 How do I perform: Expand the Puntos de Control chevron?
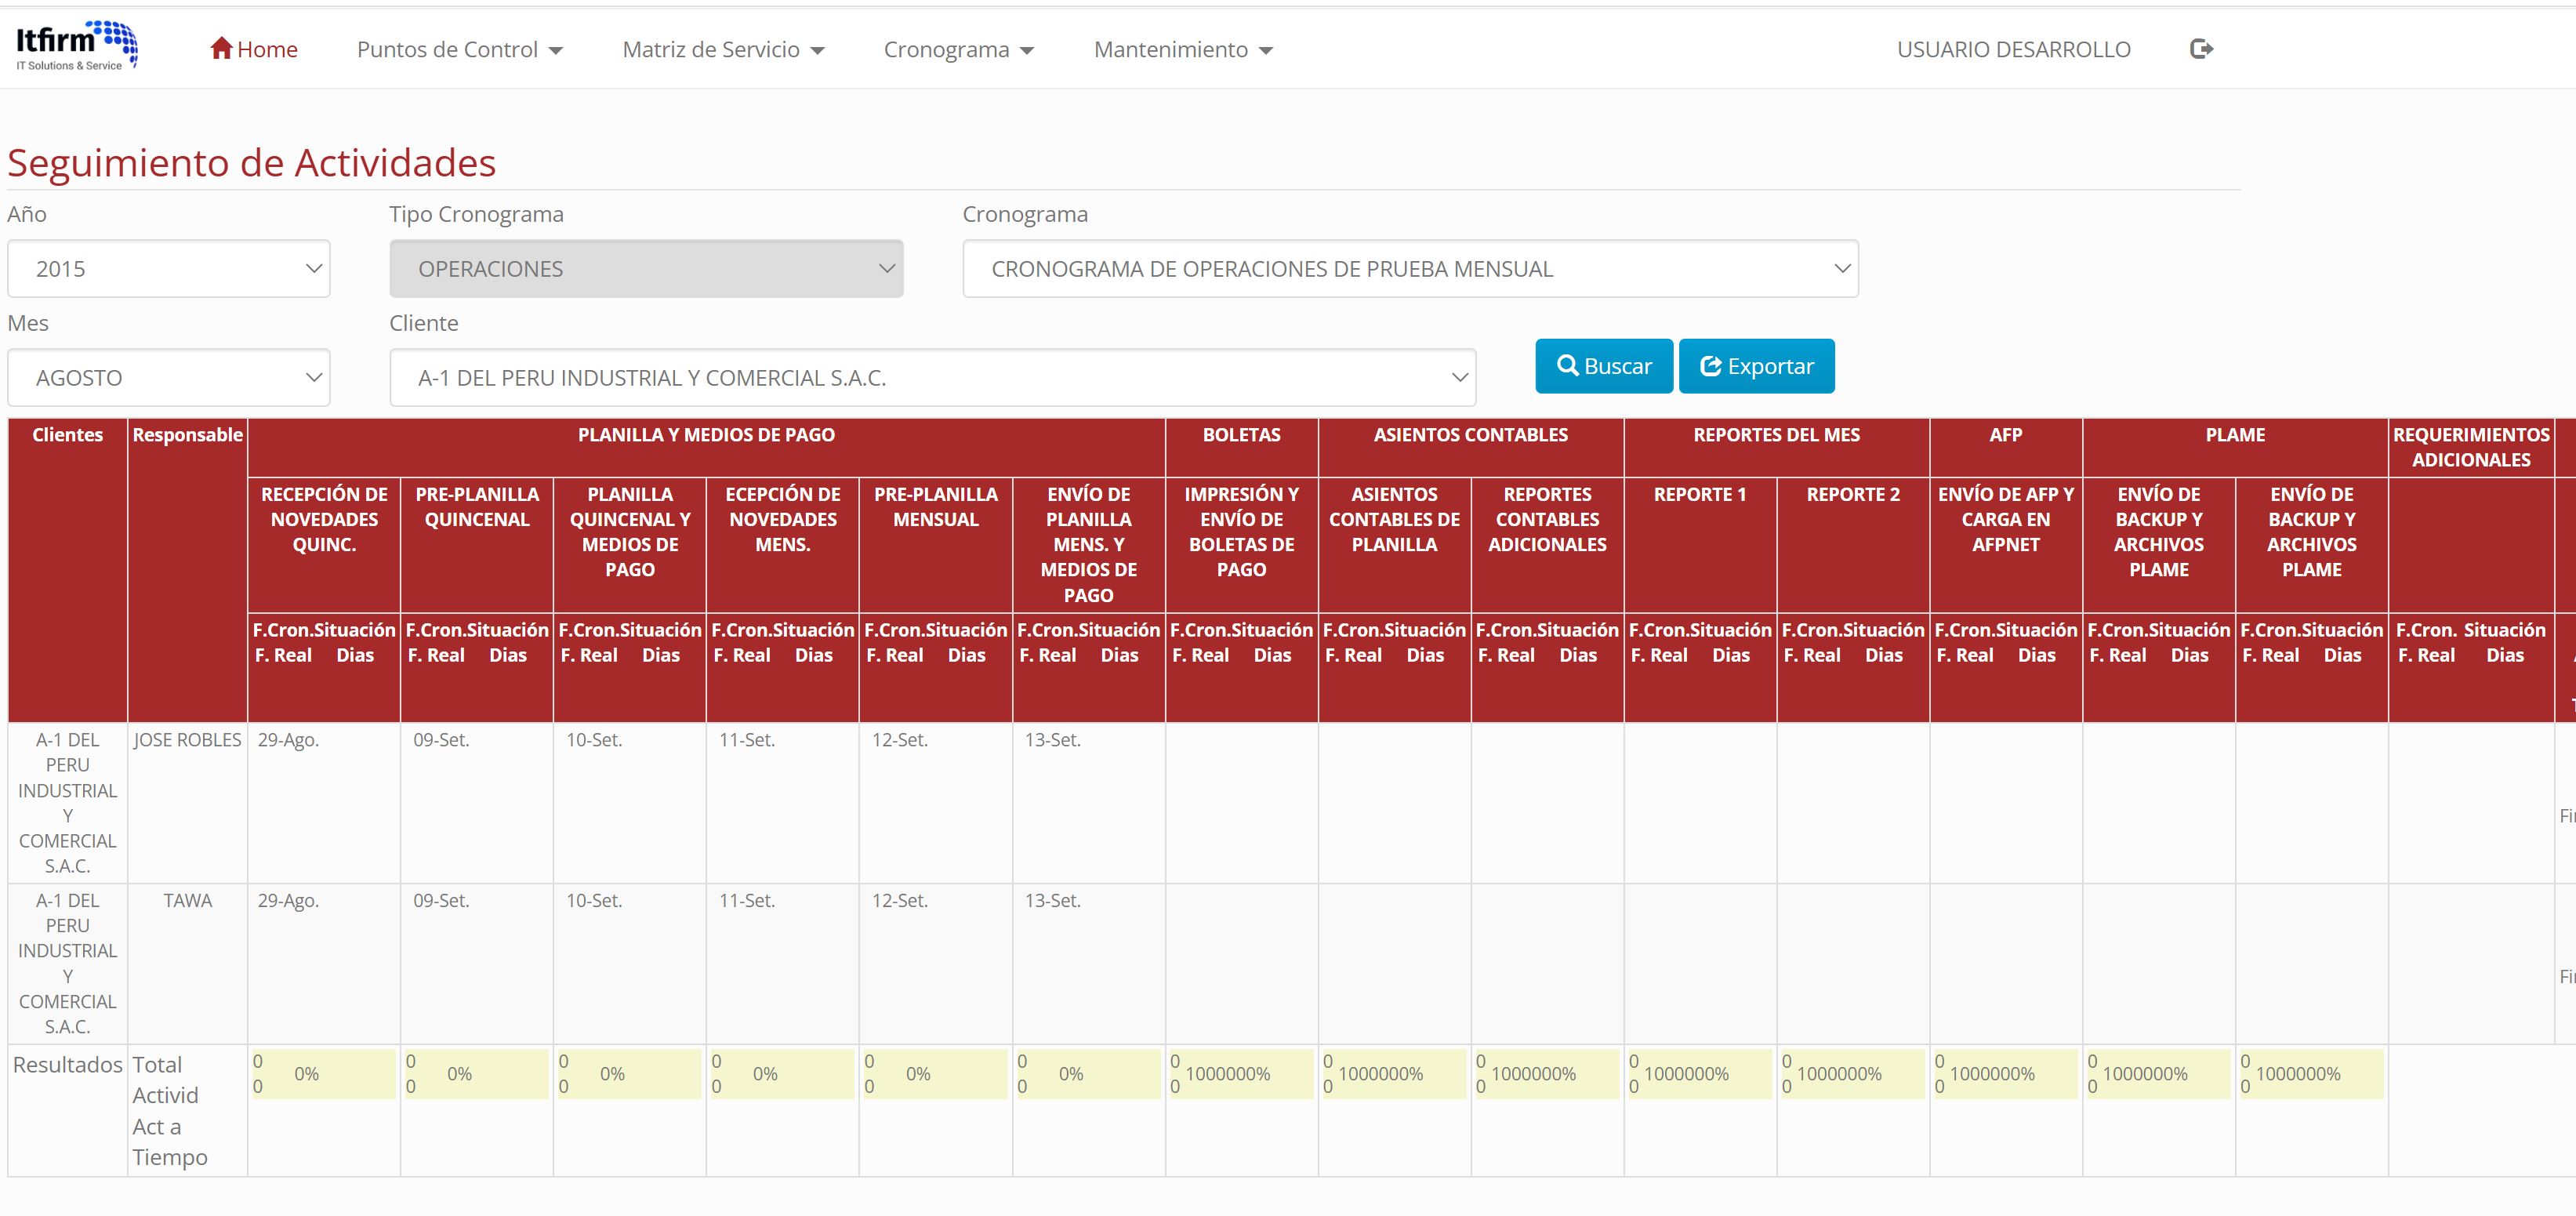coord(556,50)
